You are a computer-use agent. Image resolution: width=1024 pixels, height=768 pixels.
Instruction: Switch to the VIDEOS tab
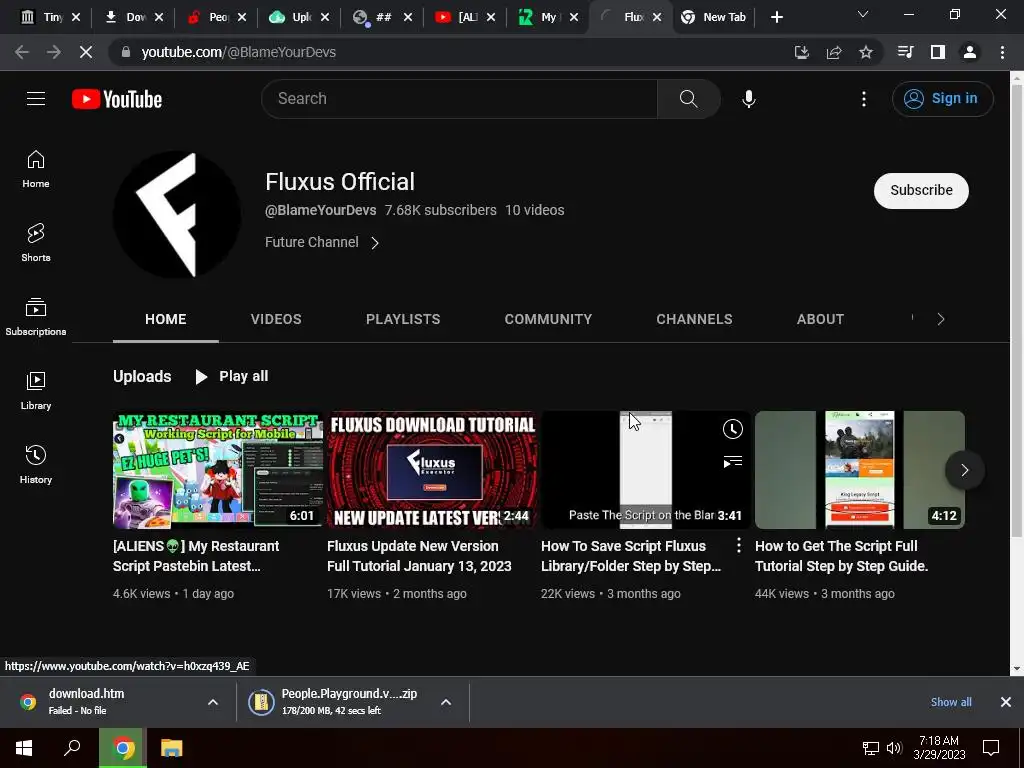276,319
